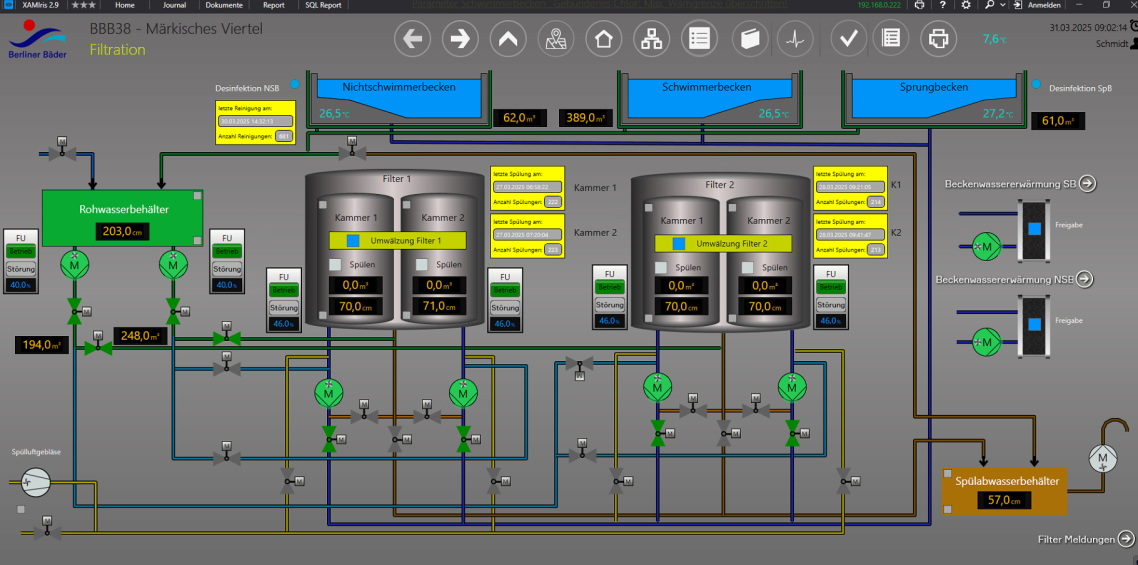
Task: Open the SQL Report menu
Action: 323,5
